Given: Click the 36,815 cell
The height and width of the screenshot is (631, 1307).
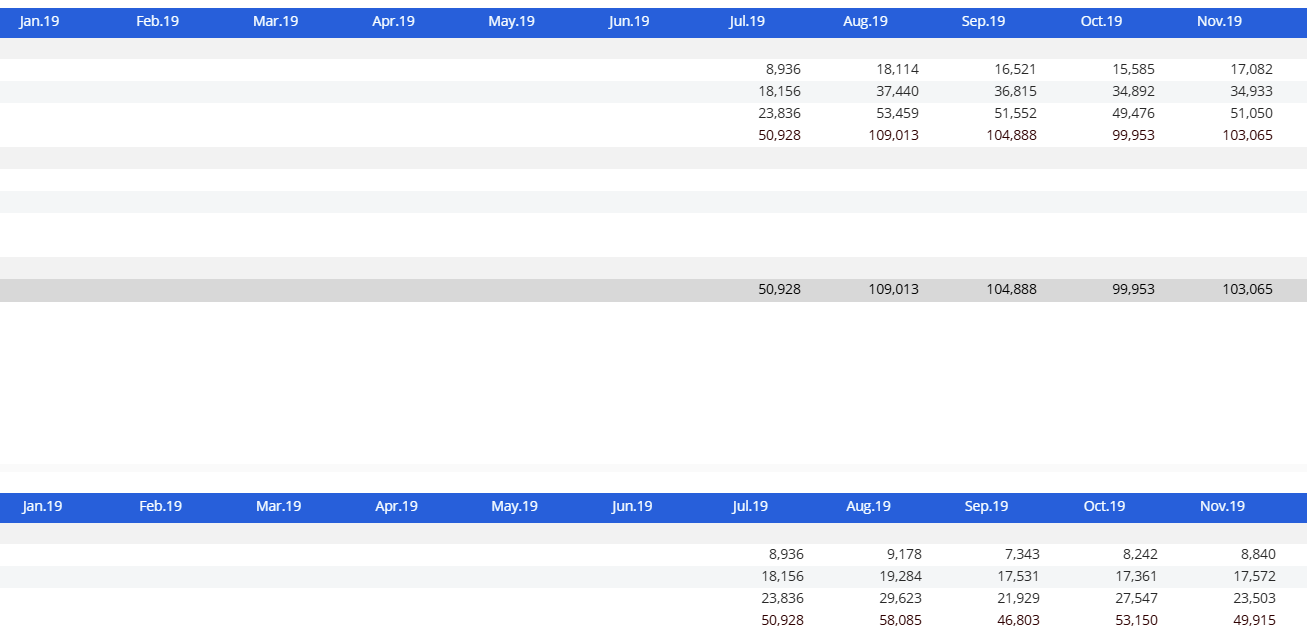Looking at the screenshot, I should 1015,91.
